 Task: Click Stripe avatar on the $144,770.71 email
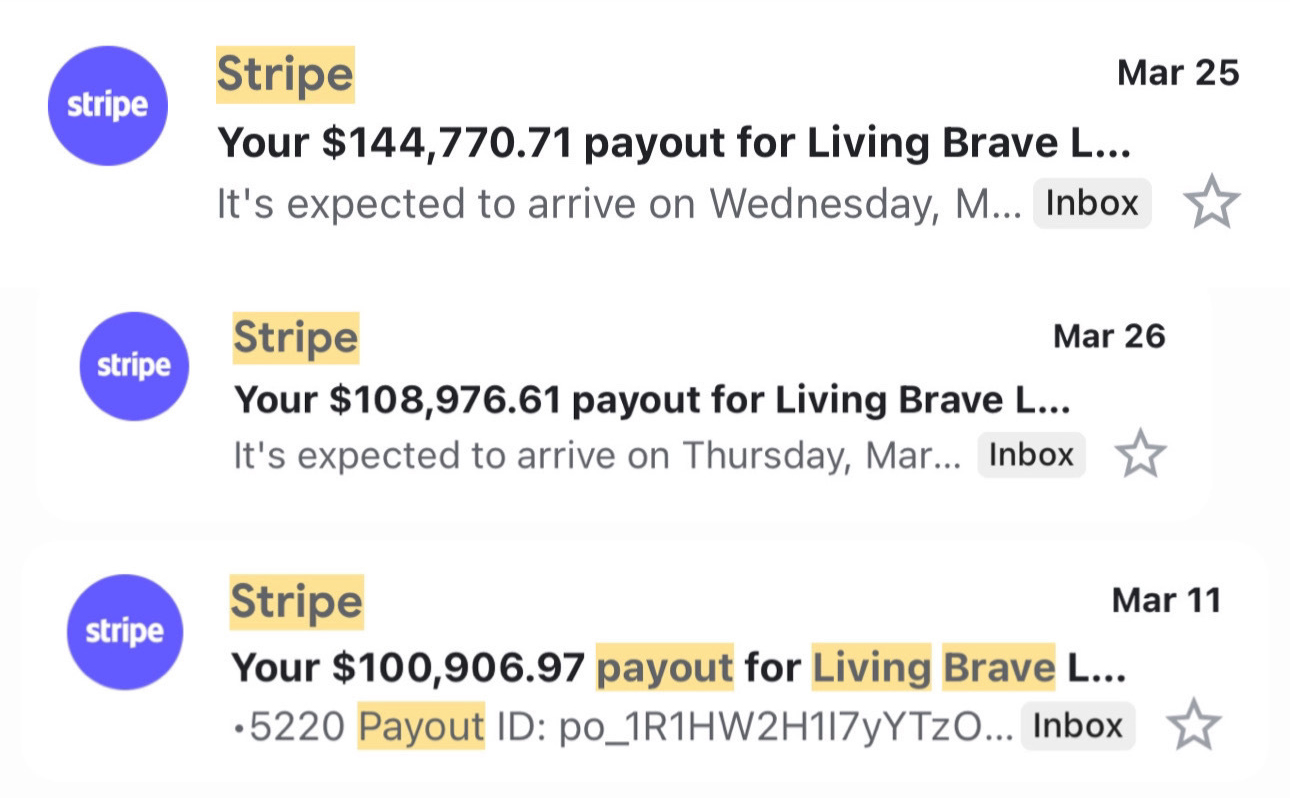coord(107,105)
